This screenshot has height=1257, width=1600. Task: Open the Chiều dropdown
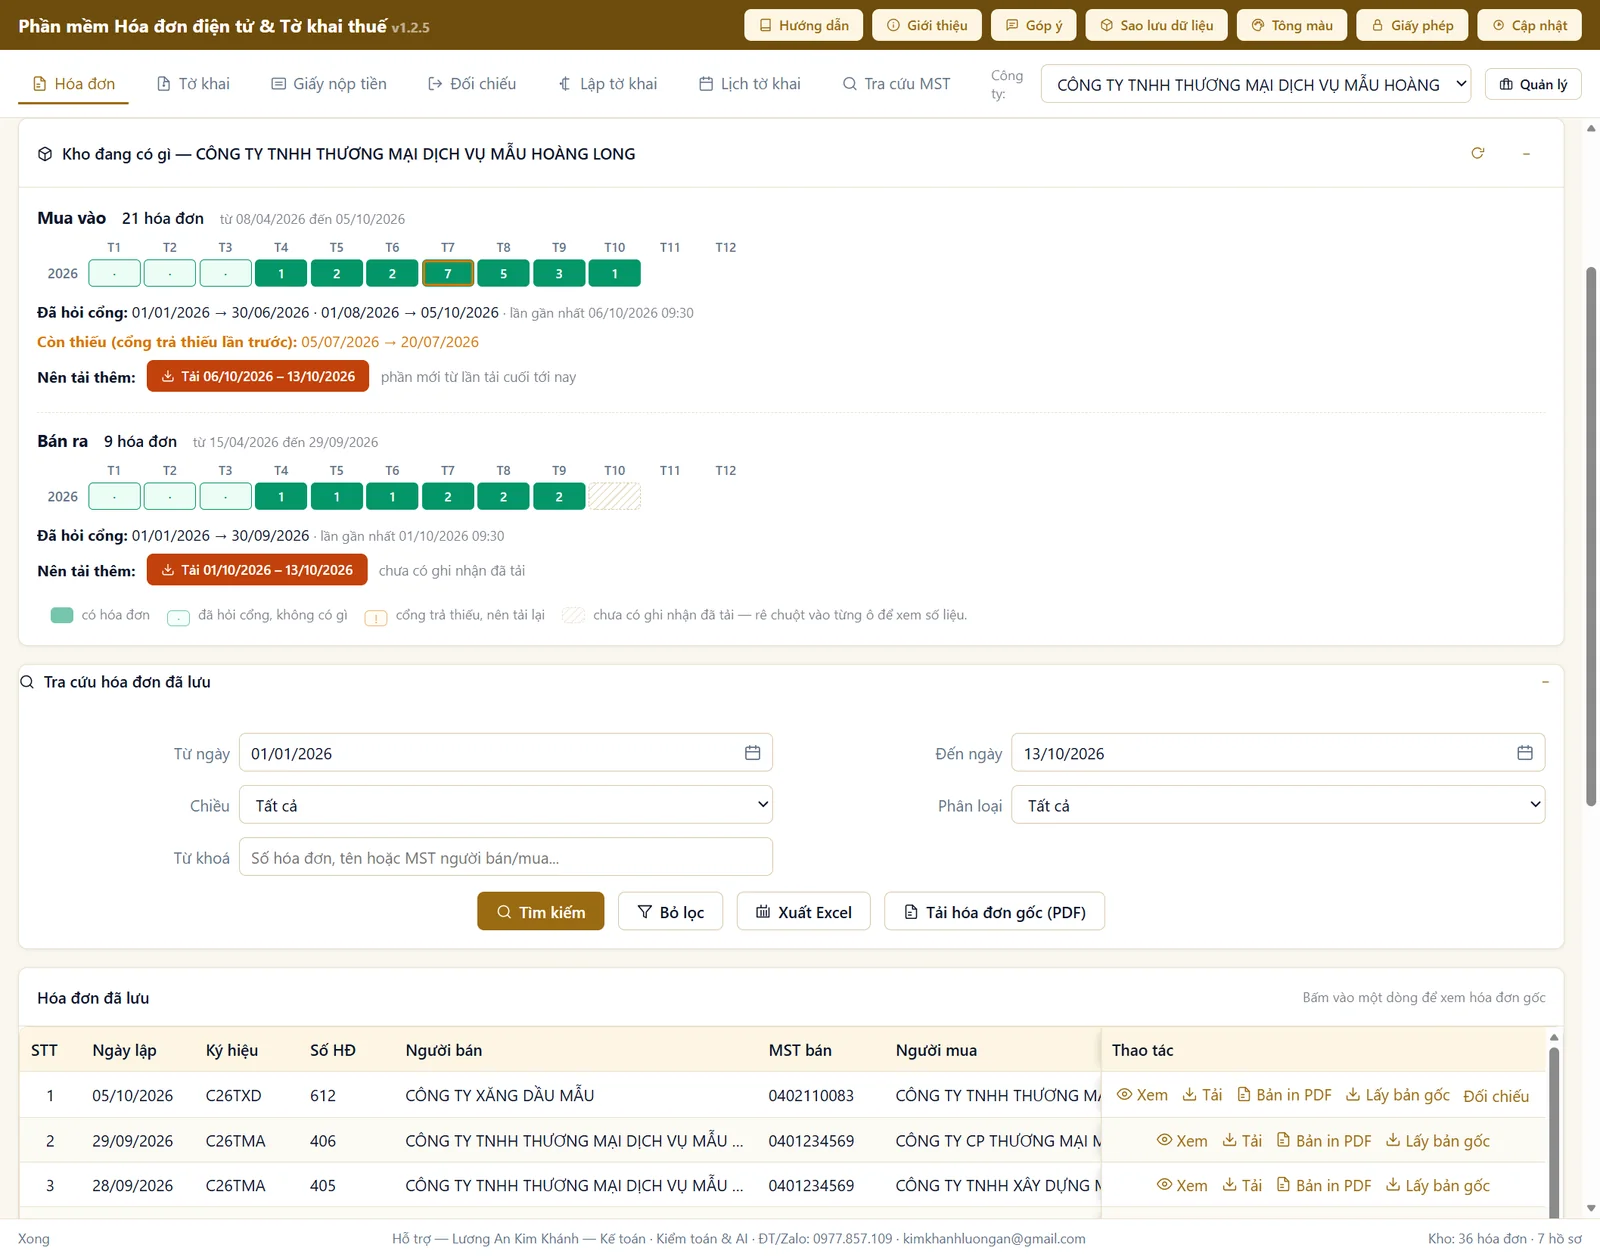click(506, 805)
